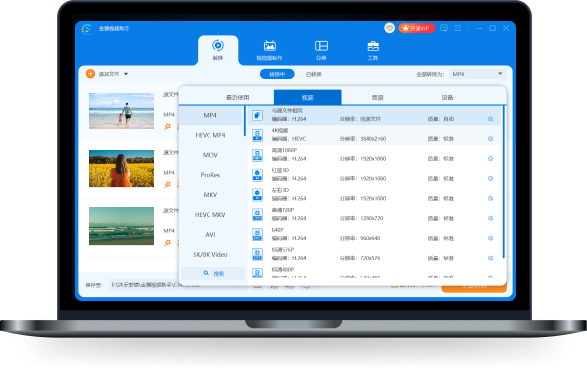Viewport: 587px width, 371px height.
Task: Open the toolbox briefcase icon
Action: pyautogui.click(x=373, y=46)
